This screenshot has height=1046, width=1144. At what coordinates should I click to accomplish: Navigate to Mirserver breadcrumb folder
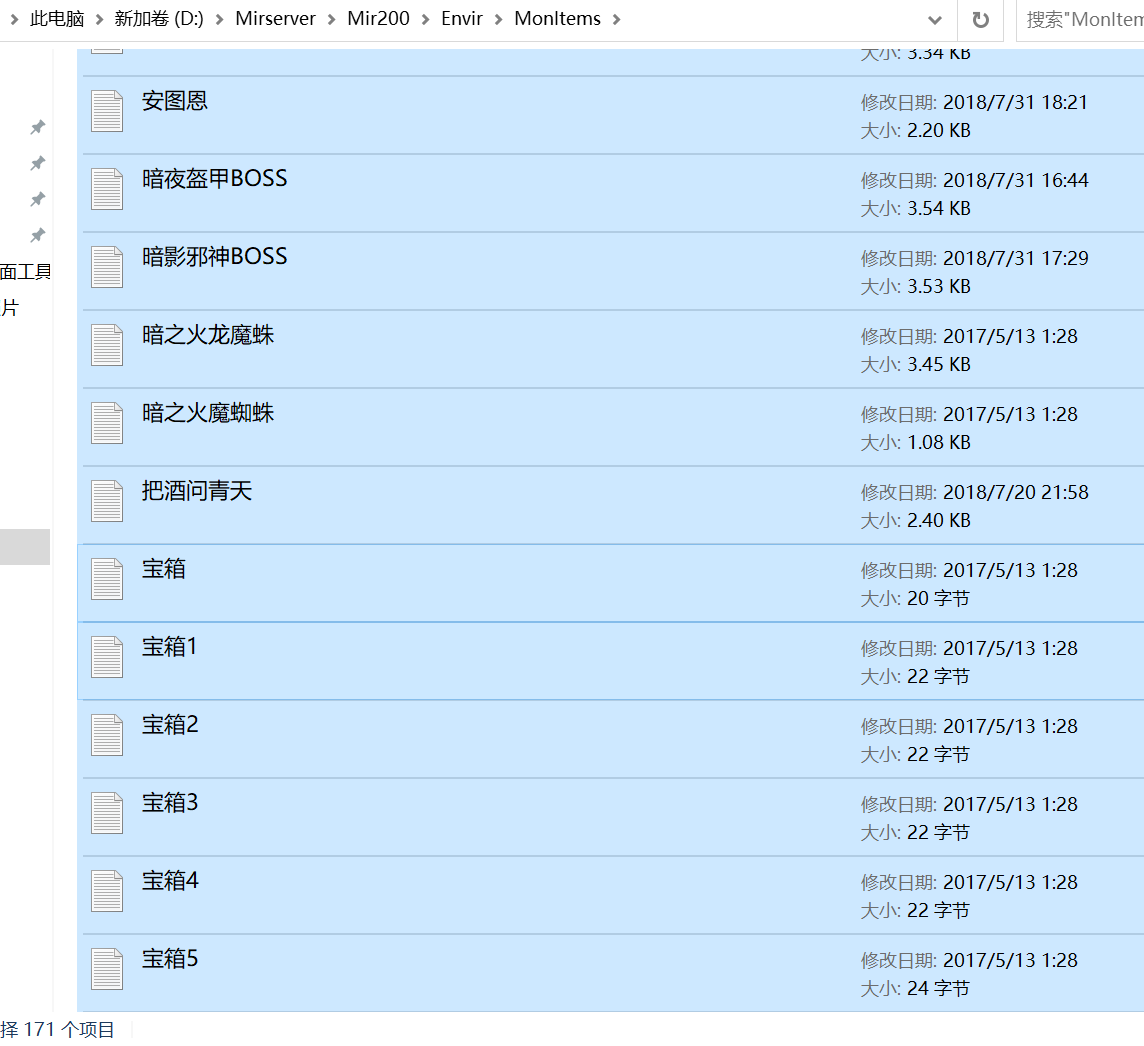point(275,19)
